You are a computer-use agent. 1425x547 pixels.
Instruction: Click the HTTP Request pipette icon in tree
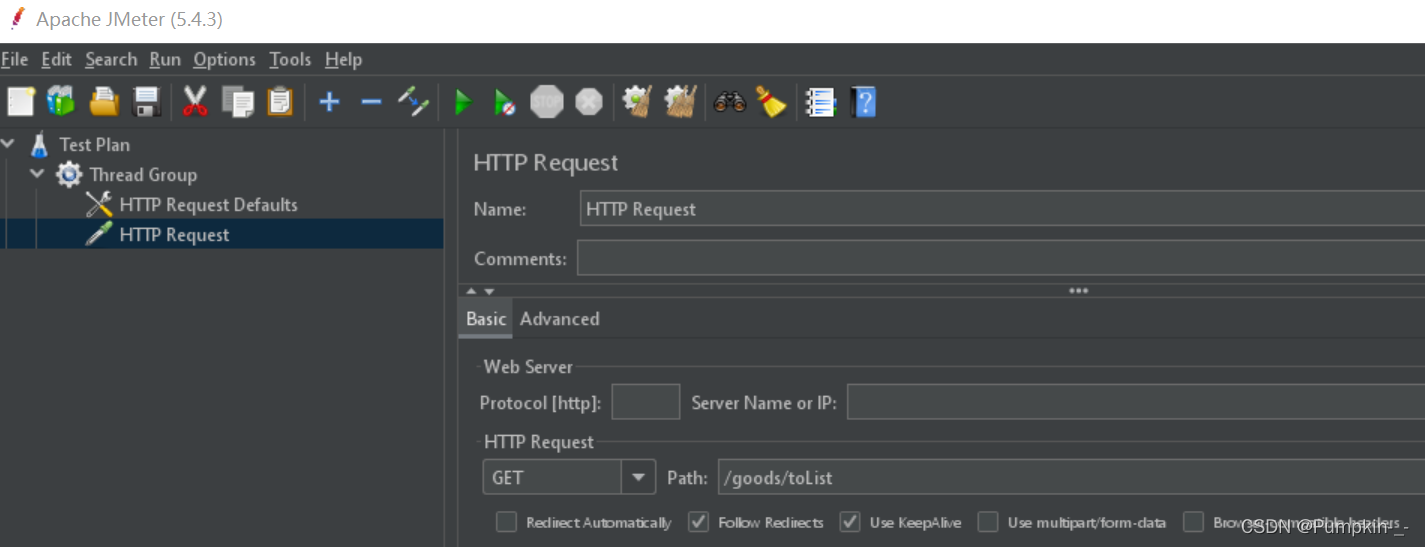[x=98, y=235]
